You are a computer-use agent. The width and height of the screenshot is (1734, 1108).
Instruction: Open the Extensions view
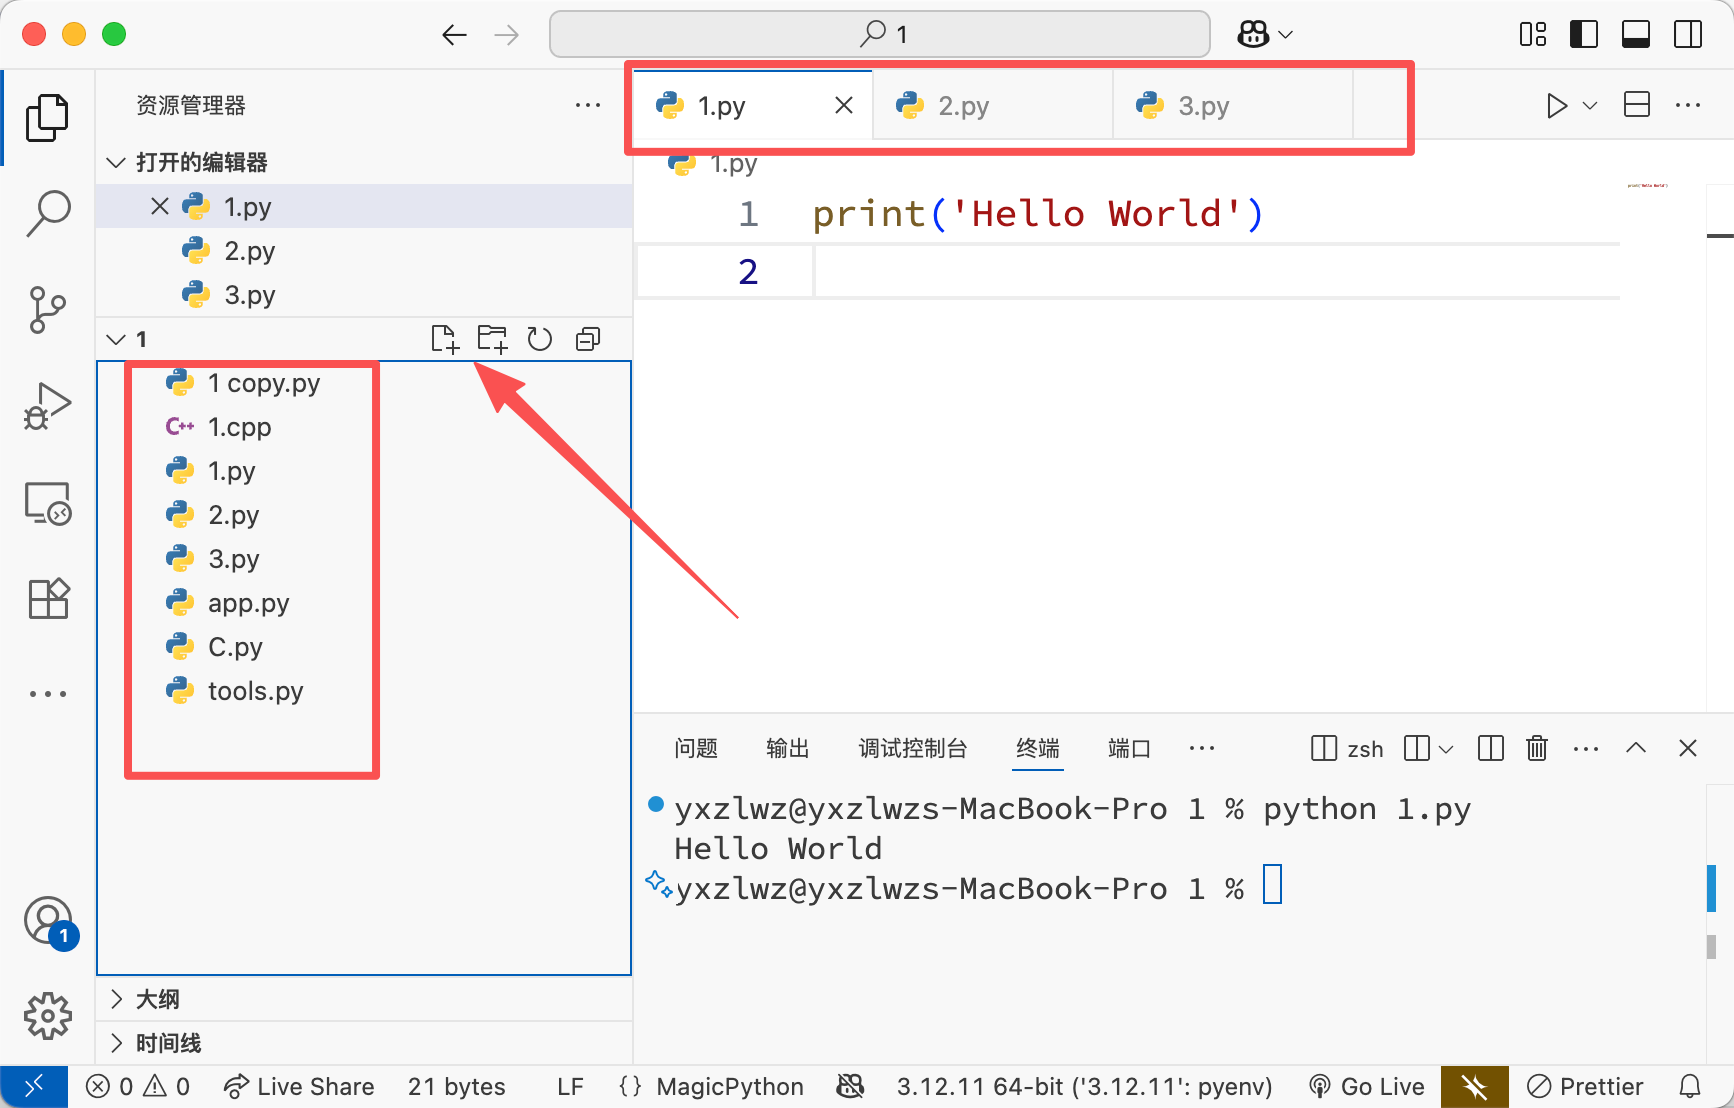[47, 599]
